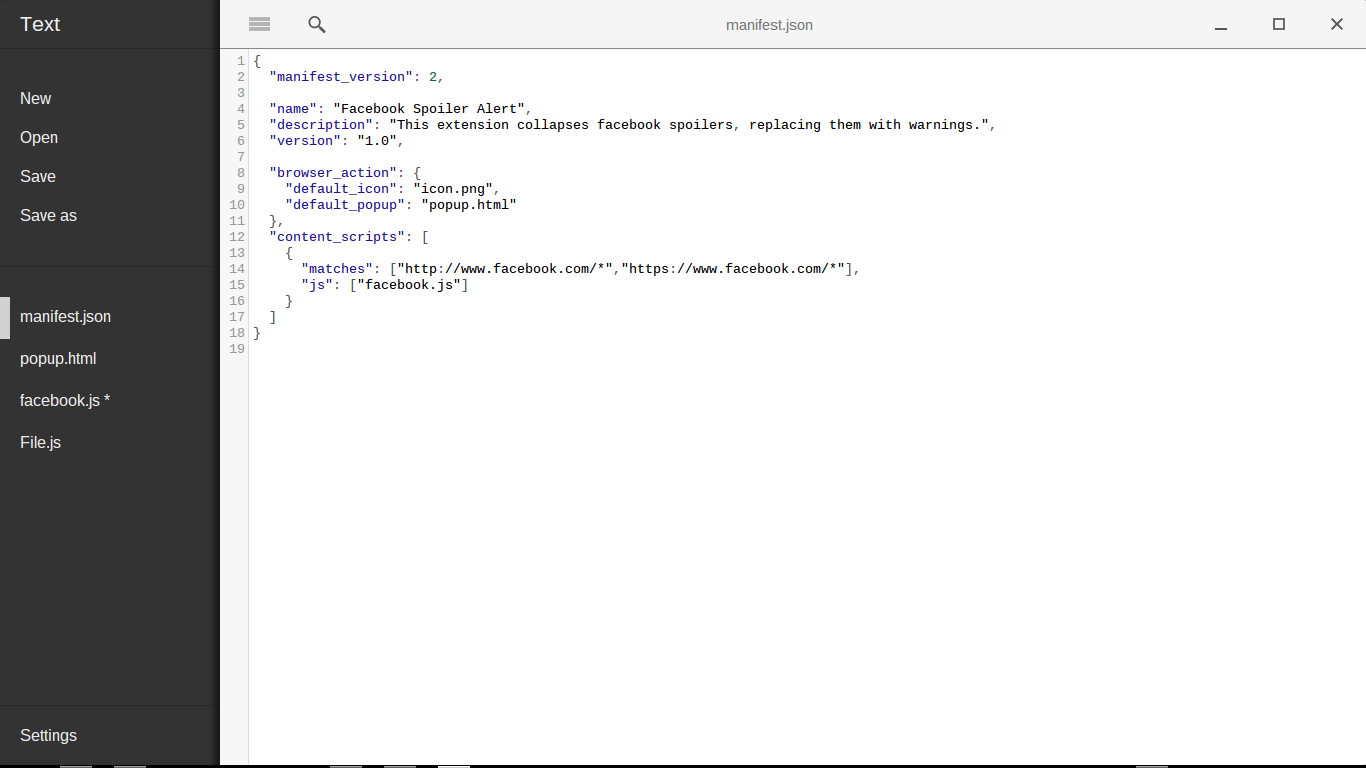
Task: Create a new file with New
Action: coord(36,98)
